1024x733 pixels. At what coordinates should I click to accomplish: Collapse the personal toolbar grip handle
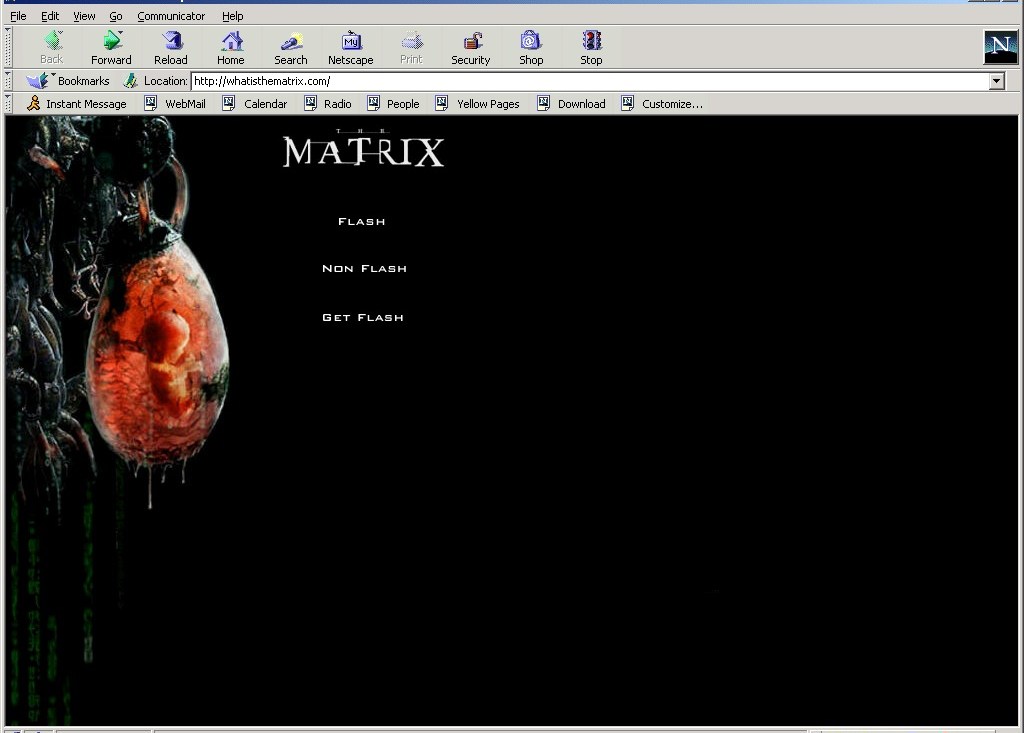point(8,104)
